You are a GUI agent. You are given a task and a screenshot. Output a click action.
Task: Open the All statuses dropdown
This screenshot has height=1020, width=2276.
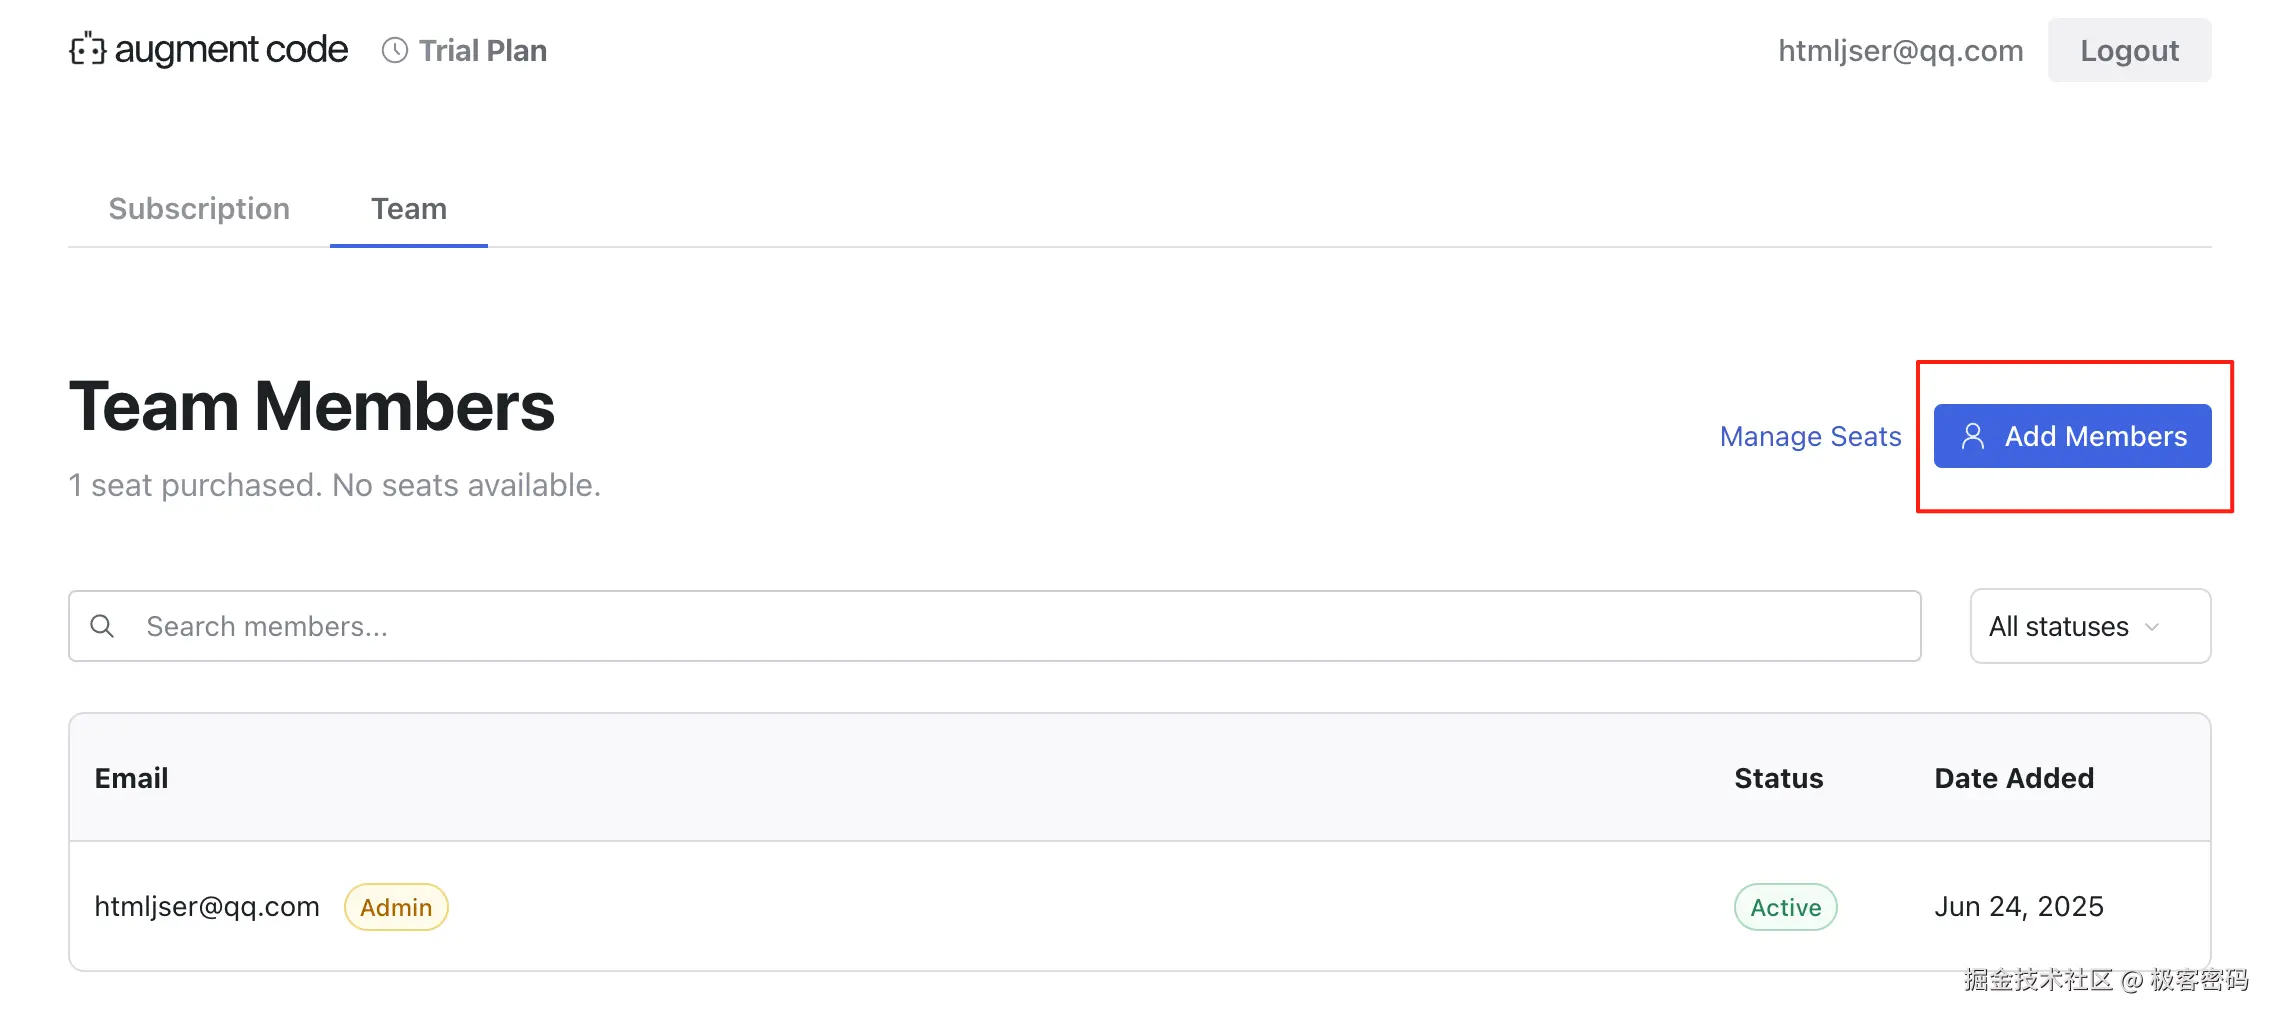click(x=2089, y=626)
